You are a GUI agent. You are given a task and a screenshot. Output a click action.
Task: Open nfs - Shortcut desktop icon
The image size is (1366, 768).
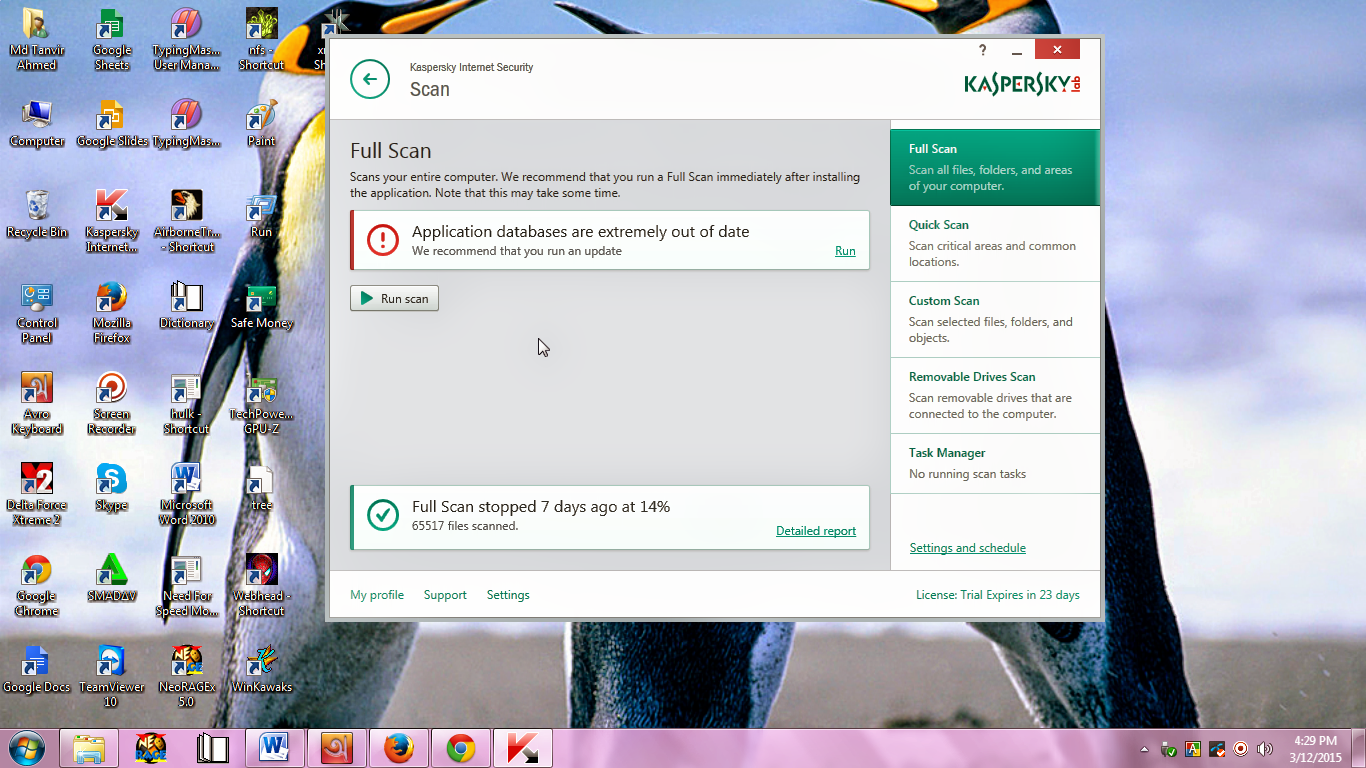click(261, 40)
